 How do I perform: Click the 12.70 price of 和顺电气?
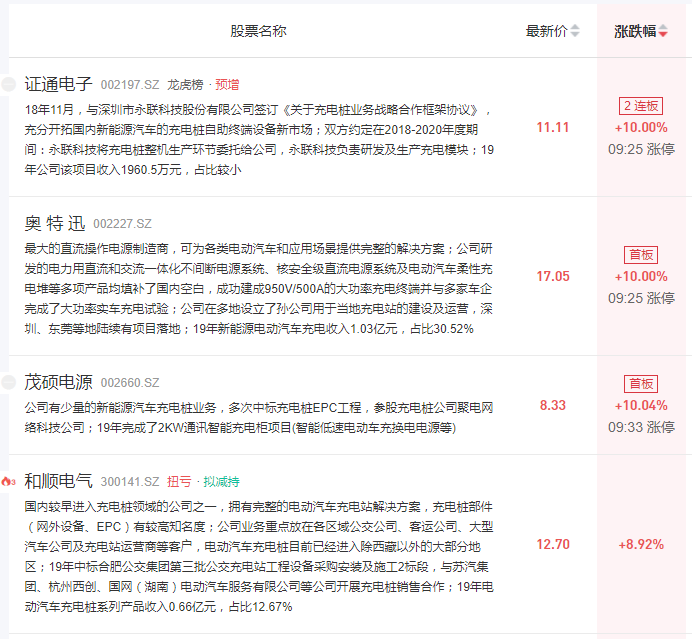tap(553, 544)
